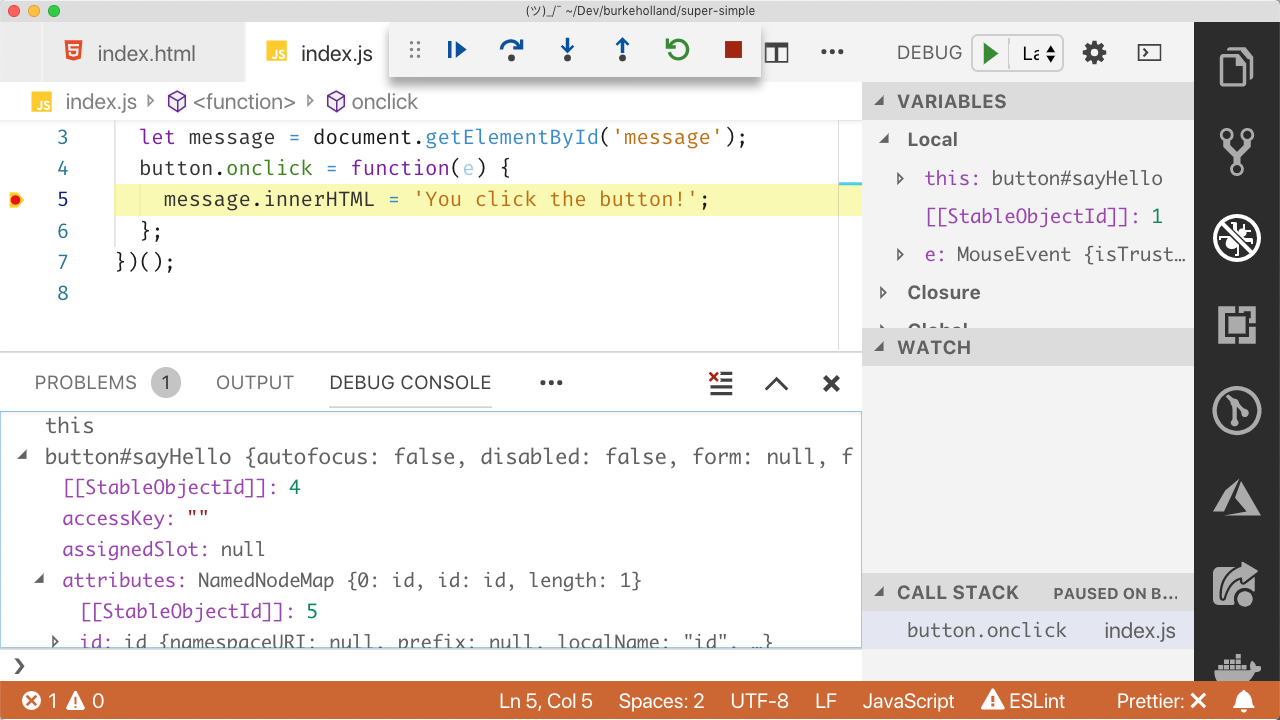Show more panel tabs ellipsis
The image size is (1280, 720).
551,383
